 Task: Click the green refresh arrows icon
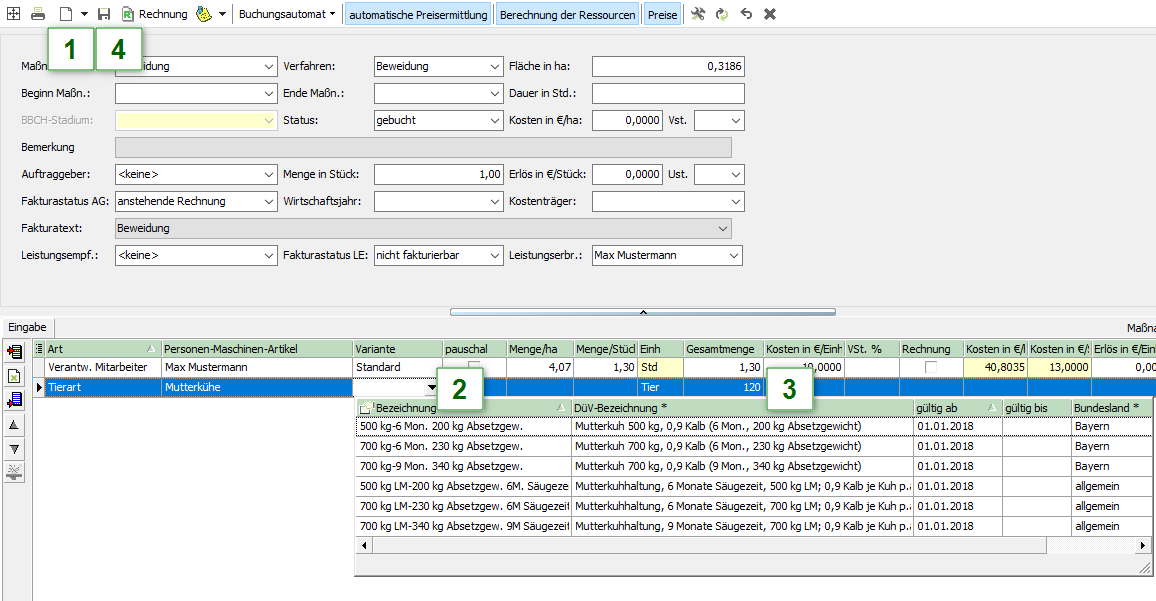(721, 14)
